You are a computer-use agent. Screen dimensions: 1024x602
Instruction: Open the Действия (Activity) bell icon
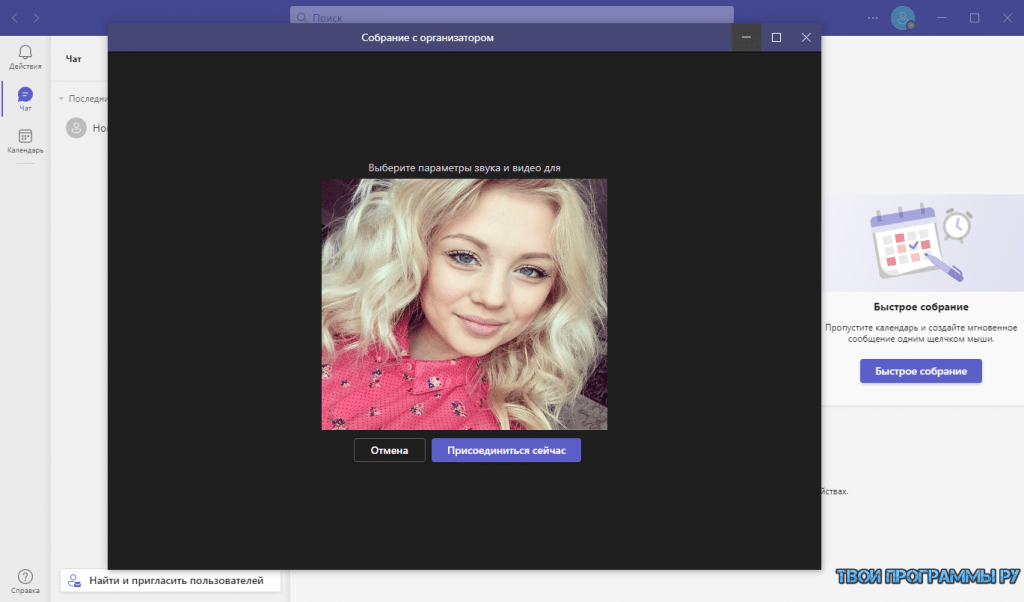[24, 52]
